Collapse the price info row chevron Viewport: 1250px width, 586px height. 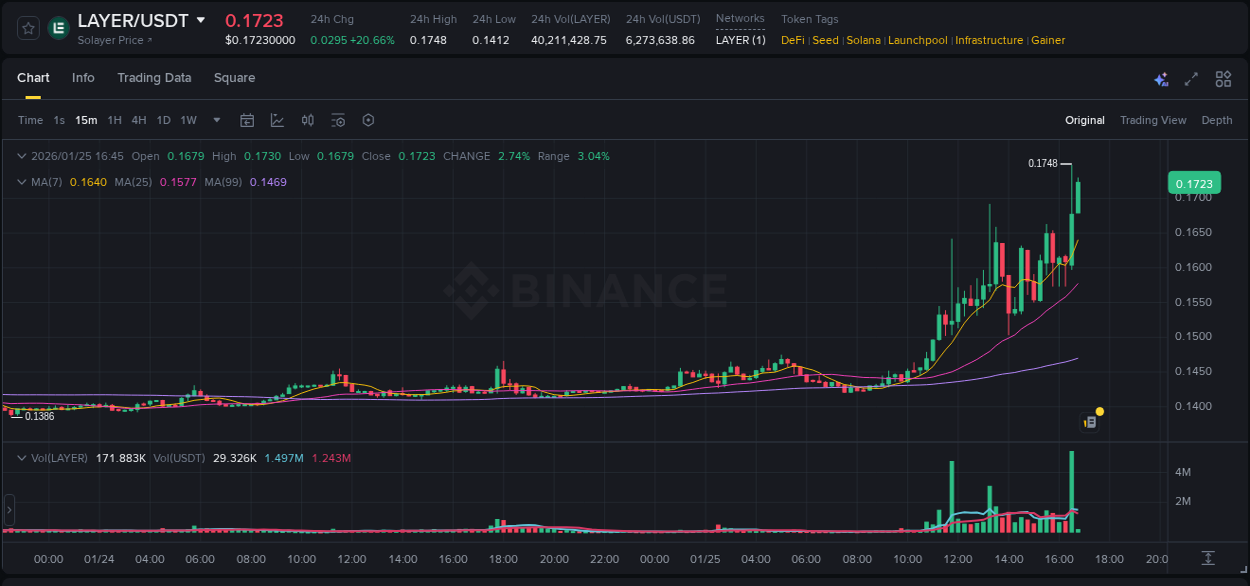(21, 156)
